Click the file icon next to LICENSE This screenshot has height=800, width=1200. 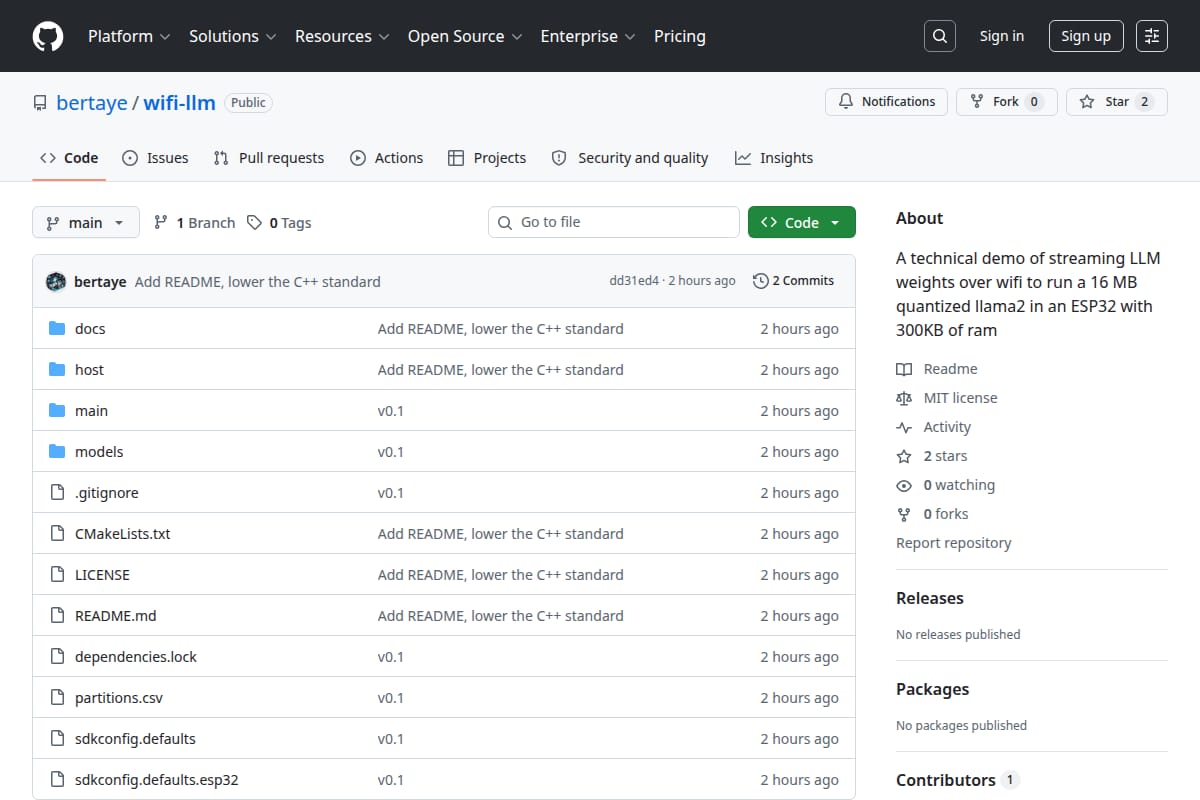[57, 575]
